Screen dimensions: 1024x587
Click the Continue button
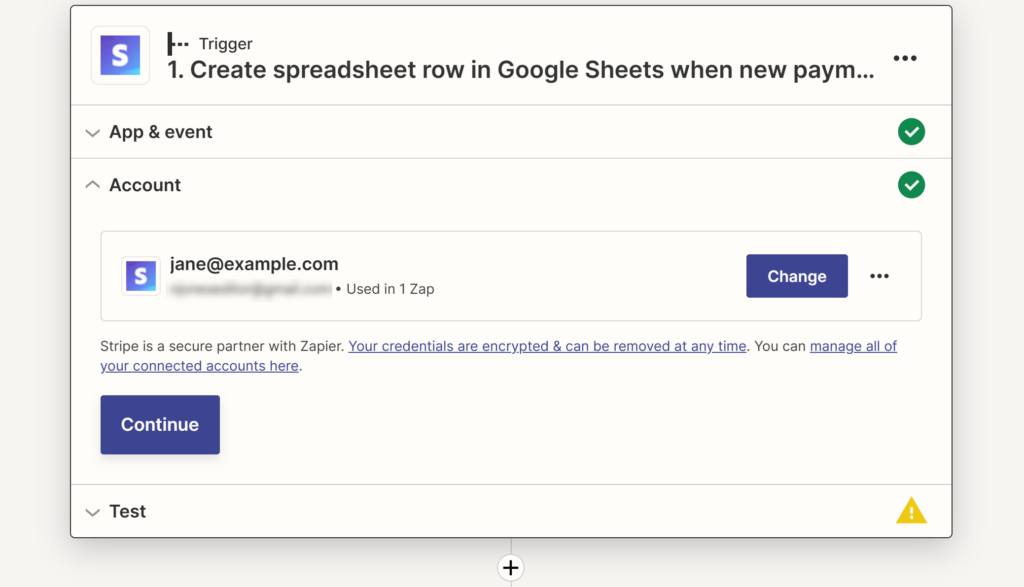[x=160, y=424]
